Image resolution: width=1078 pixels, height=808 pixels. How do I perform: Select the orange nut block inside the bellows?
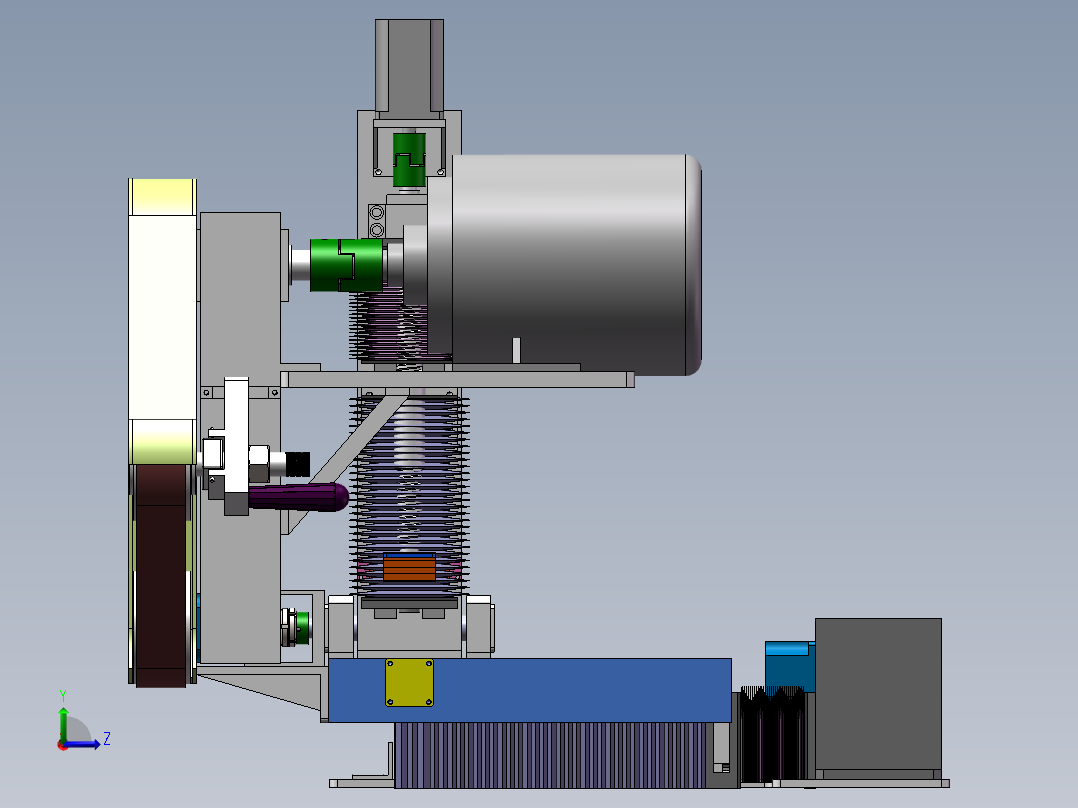[409, 568]
